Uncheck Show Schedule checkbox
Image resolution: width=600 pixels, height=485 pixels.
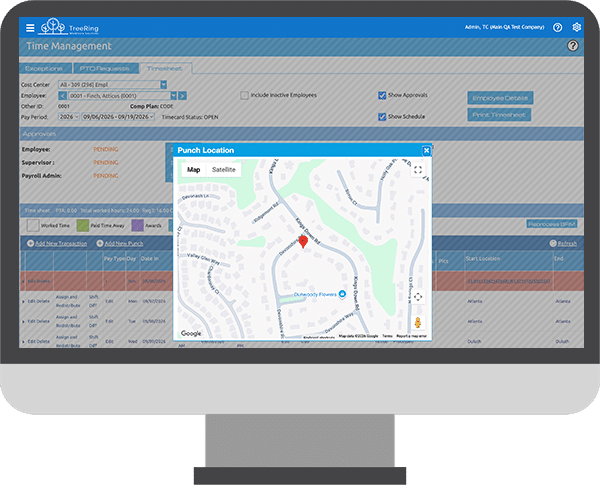(382, 117)
